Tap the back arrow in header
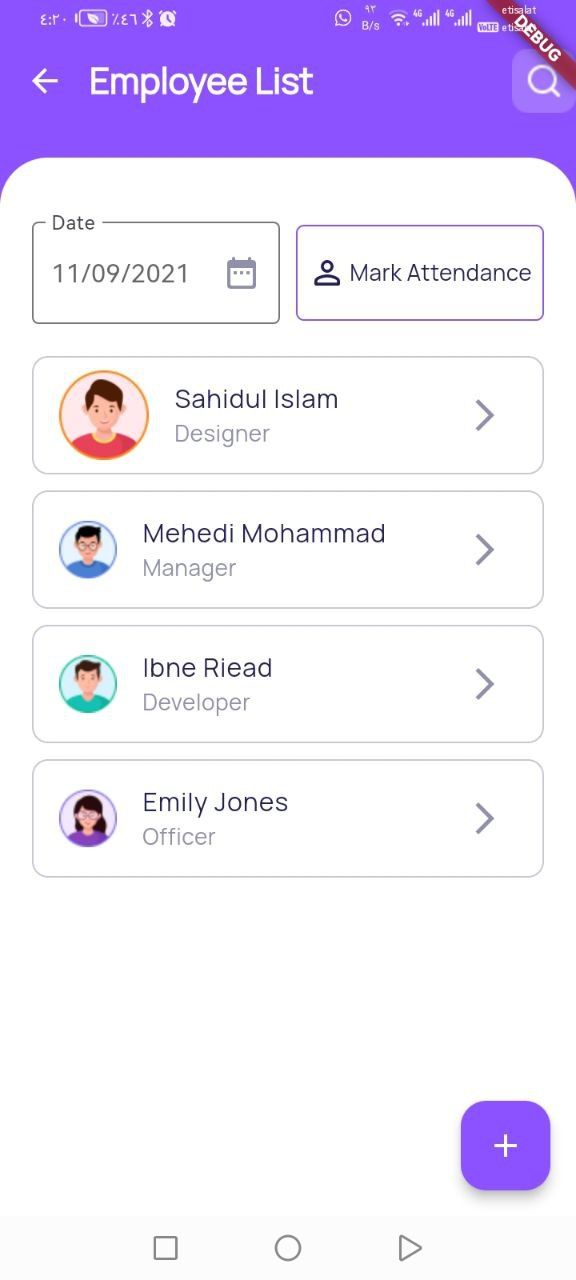The height and width of the screenshot is (1280, 576). point(45,81)
